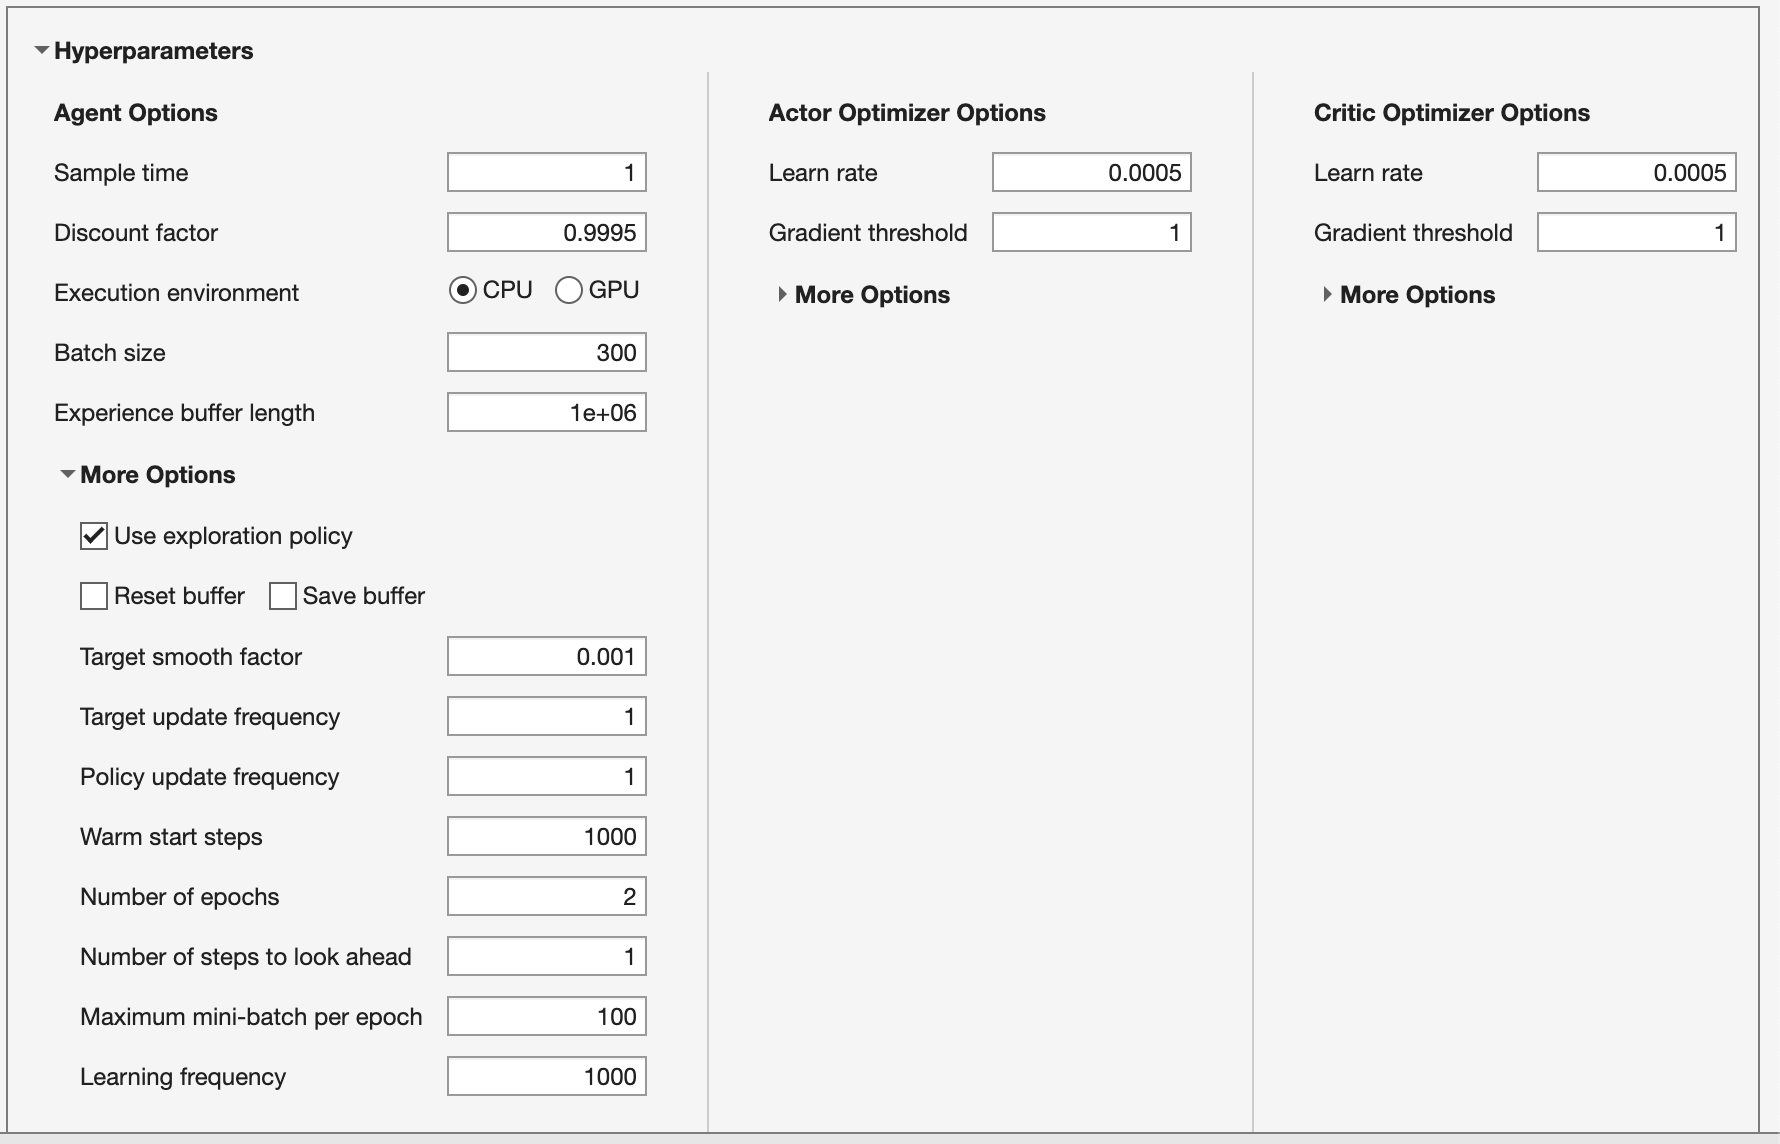1780x1144 pixels.
Task: Collapse More Options under Agent Options
Action: click(67, 475)
